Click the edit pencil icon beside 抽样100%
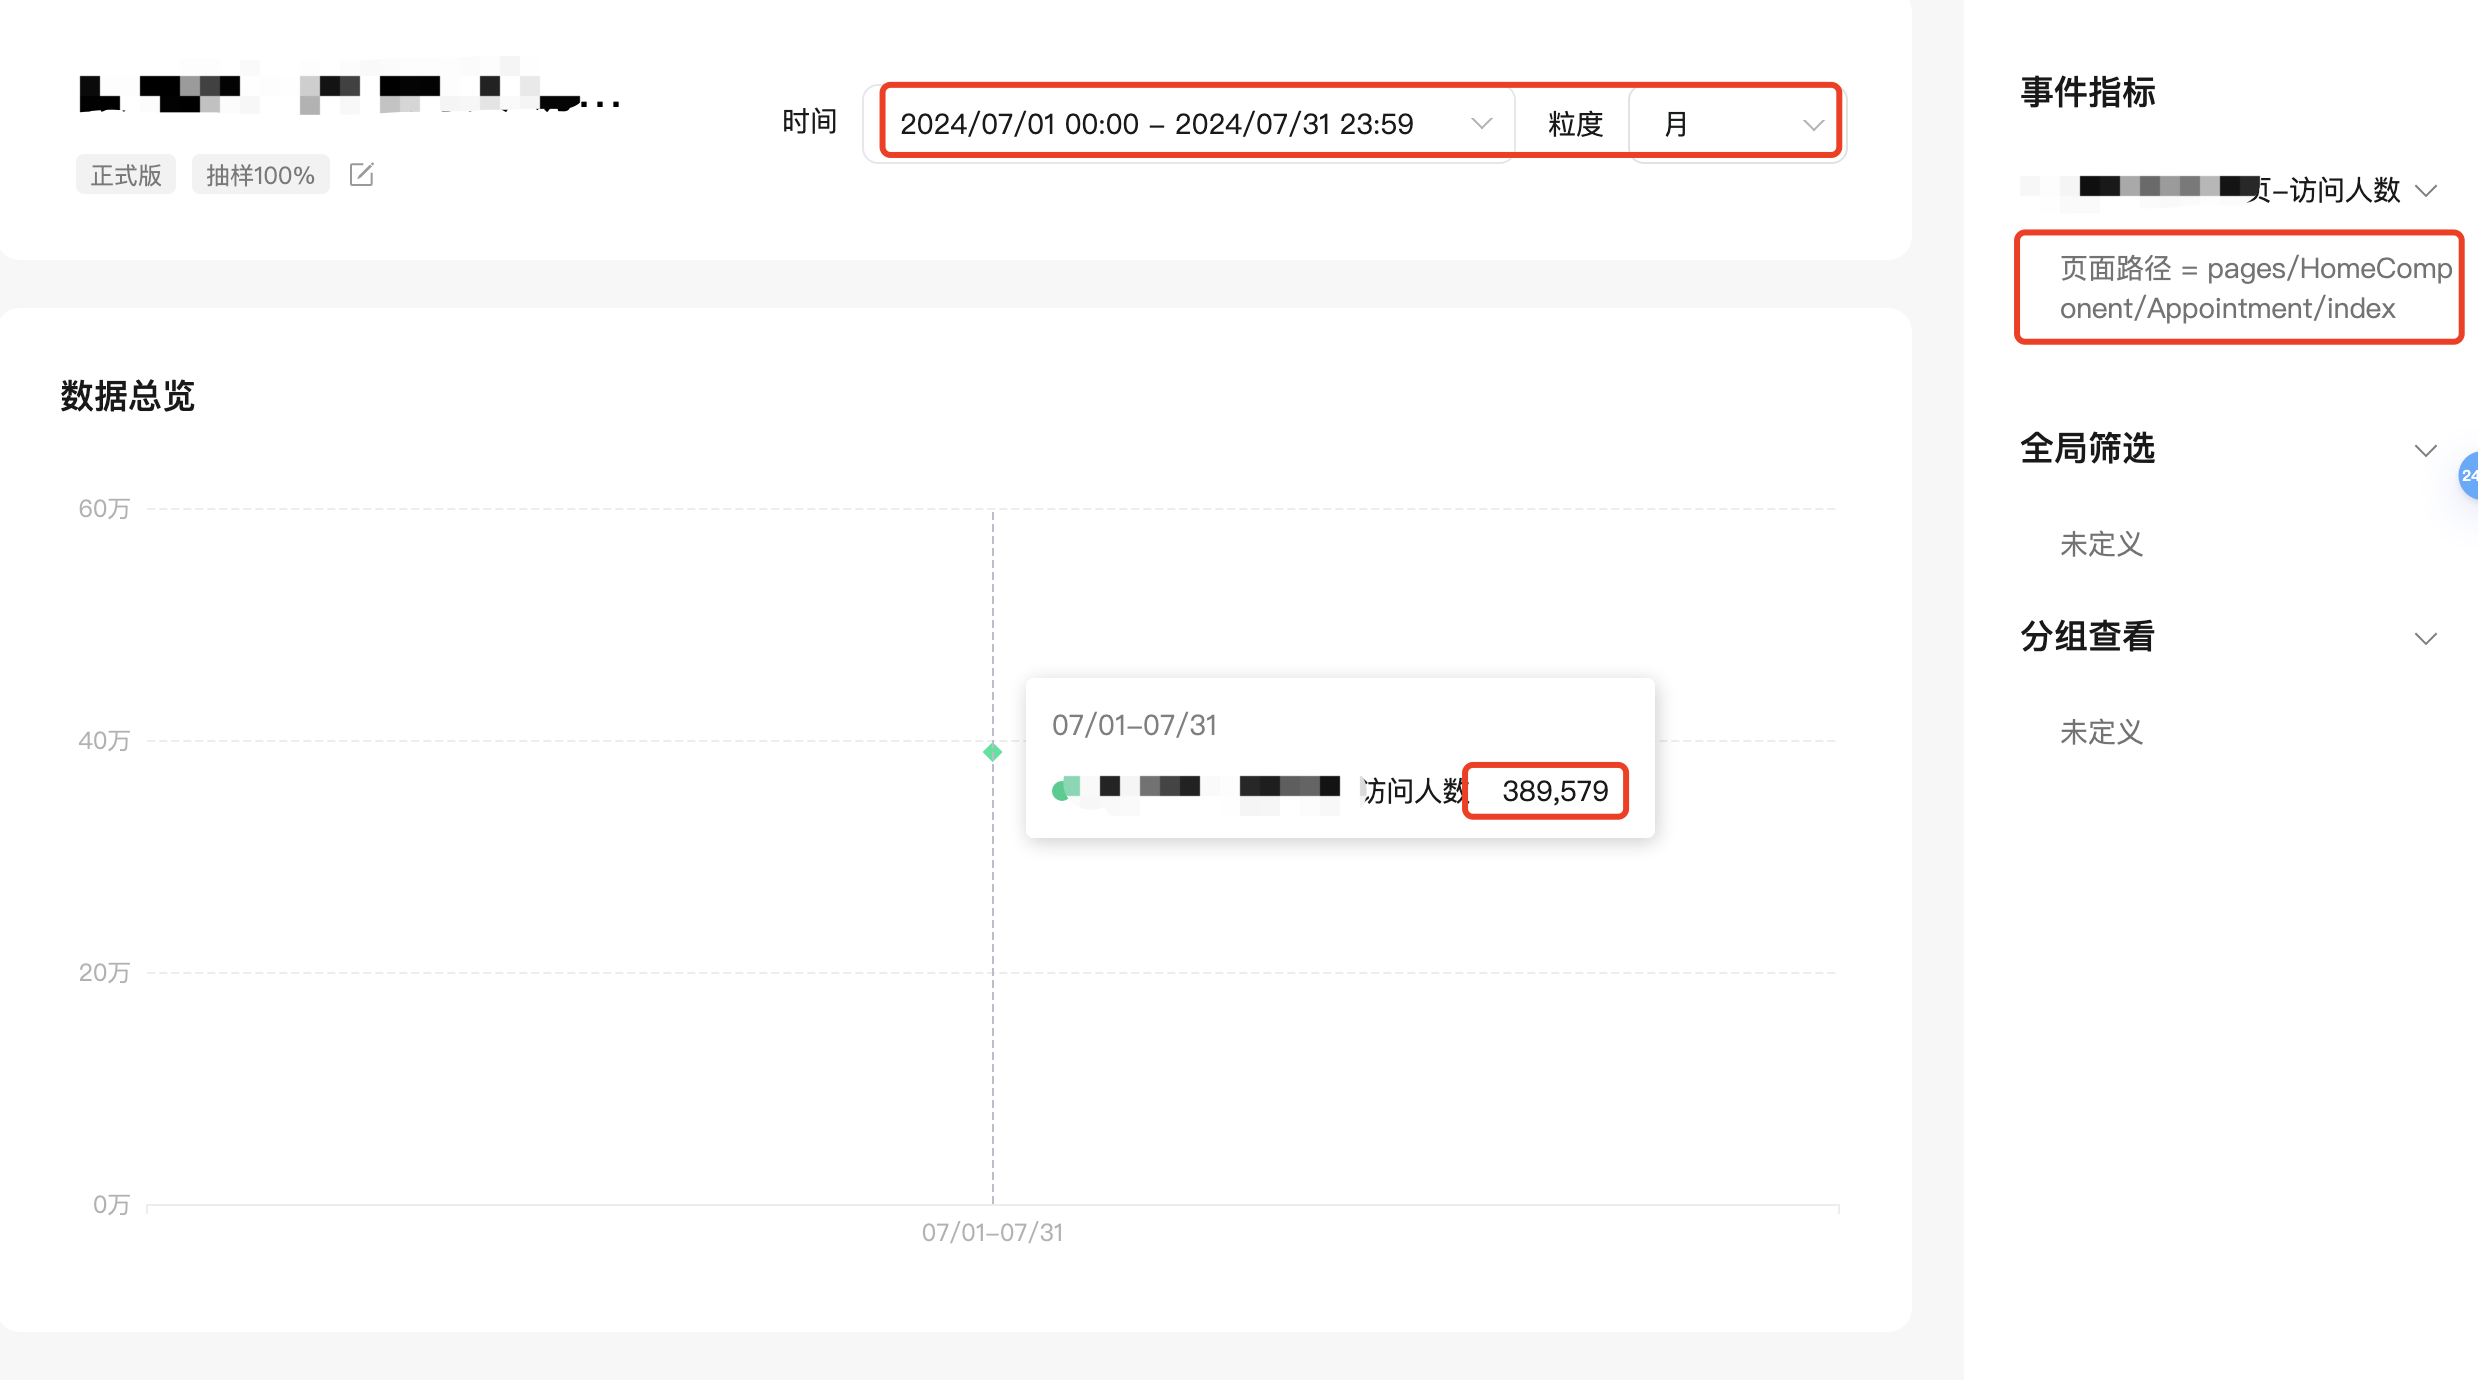Viewport: 2478px width, 1380px height. point(361,175)
